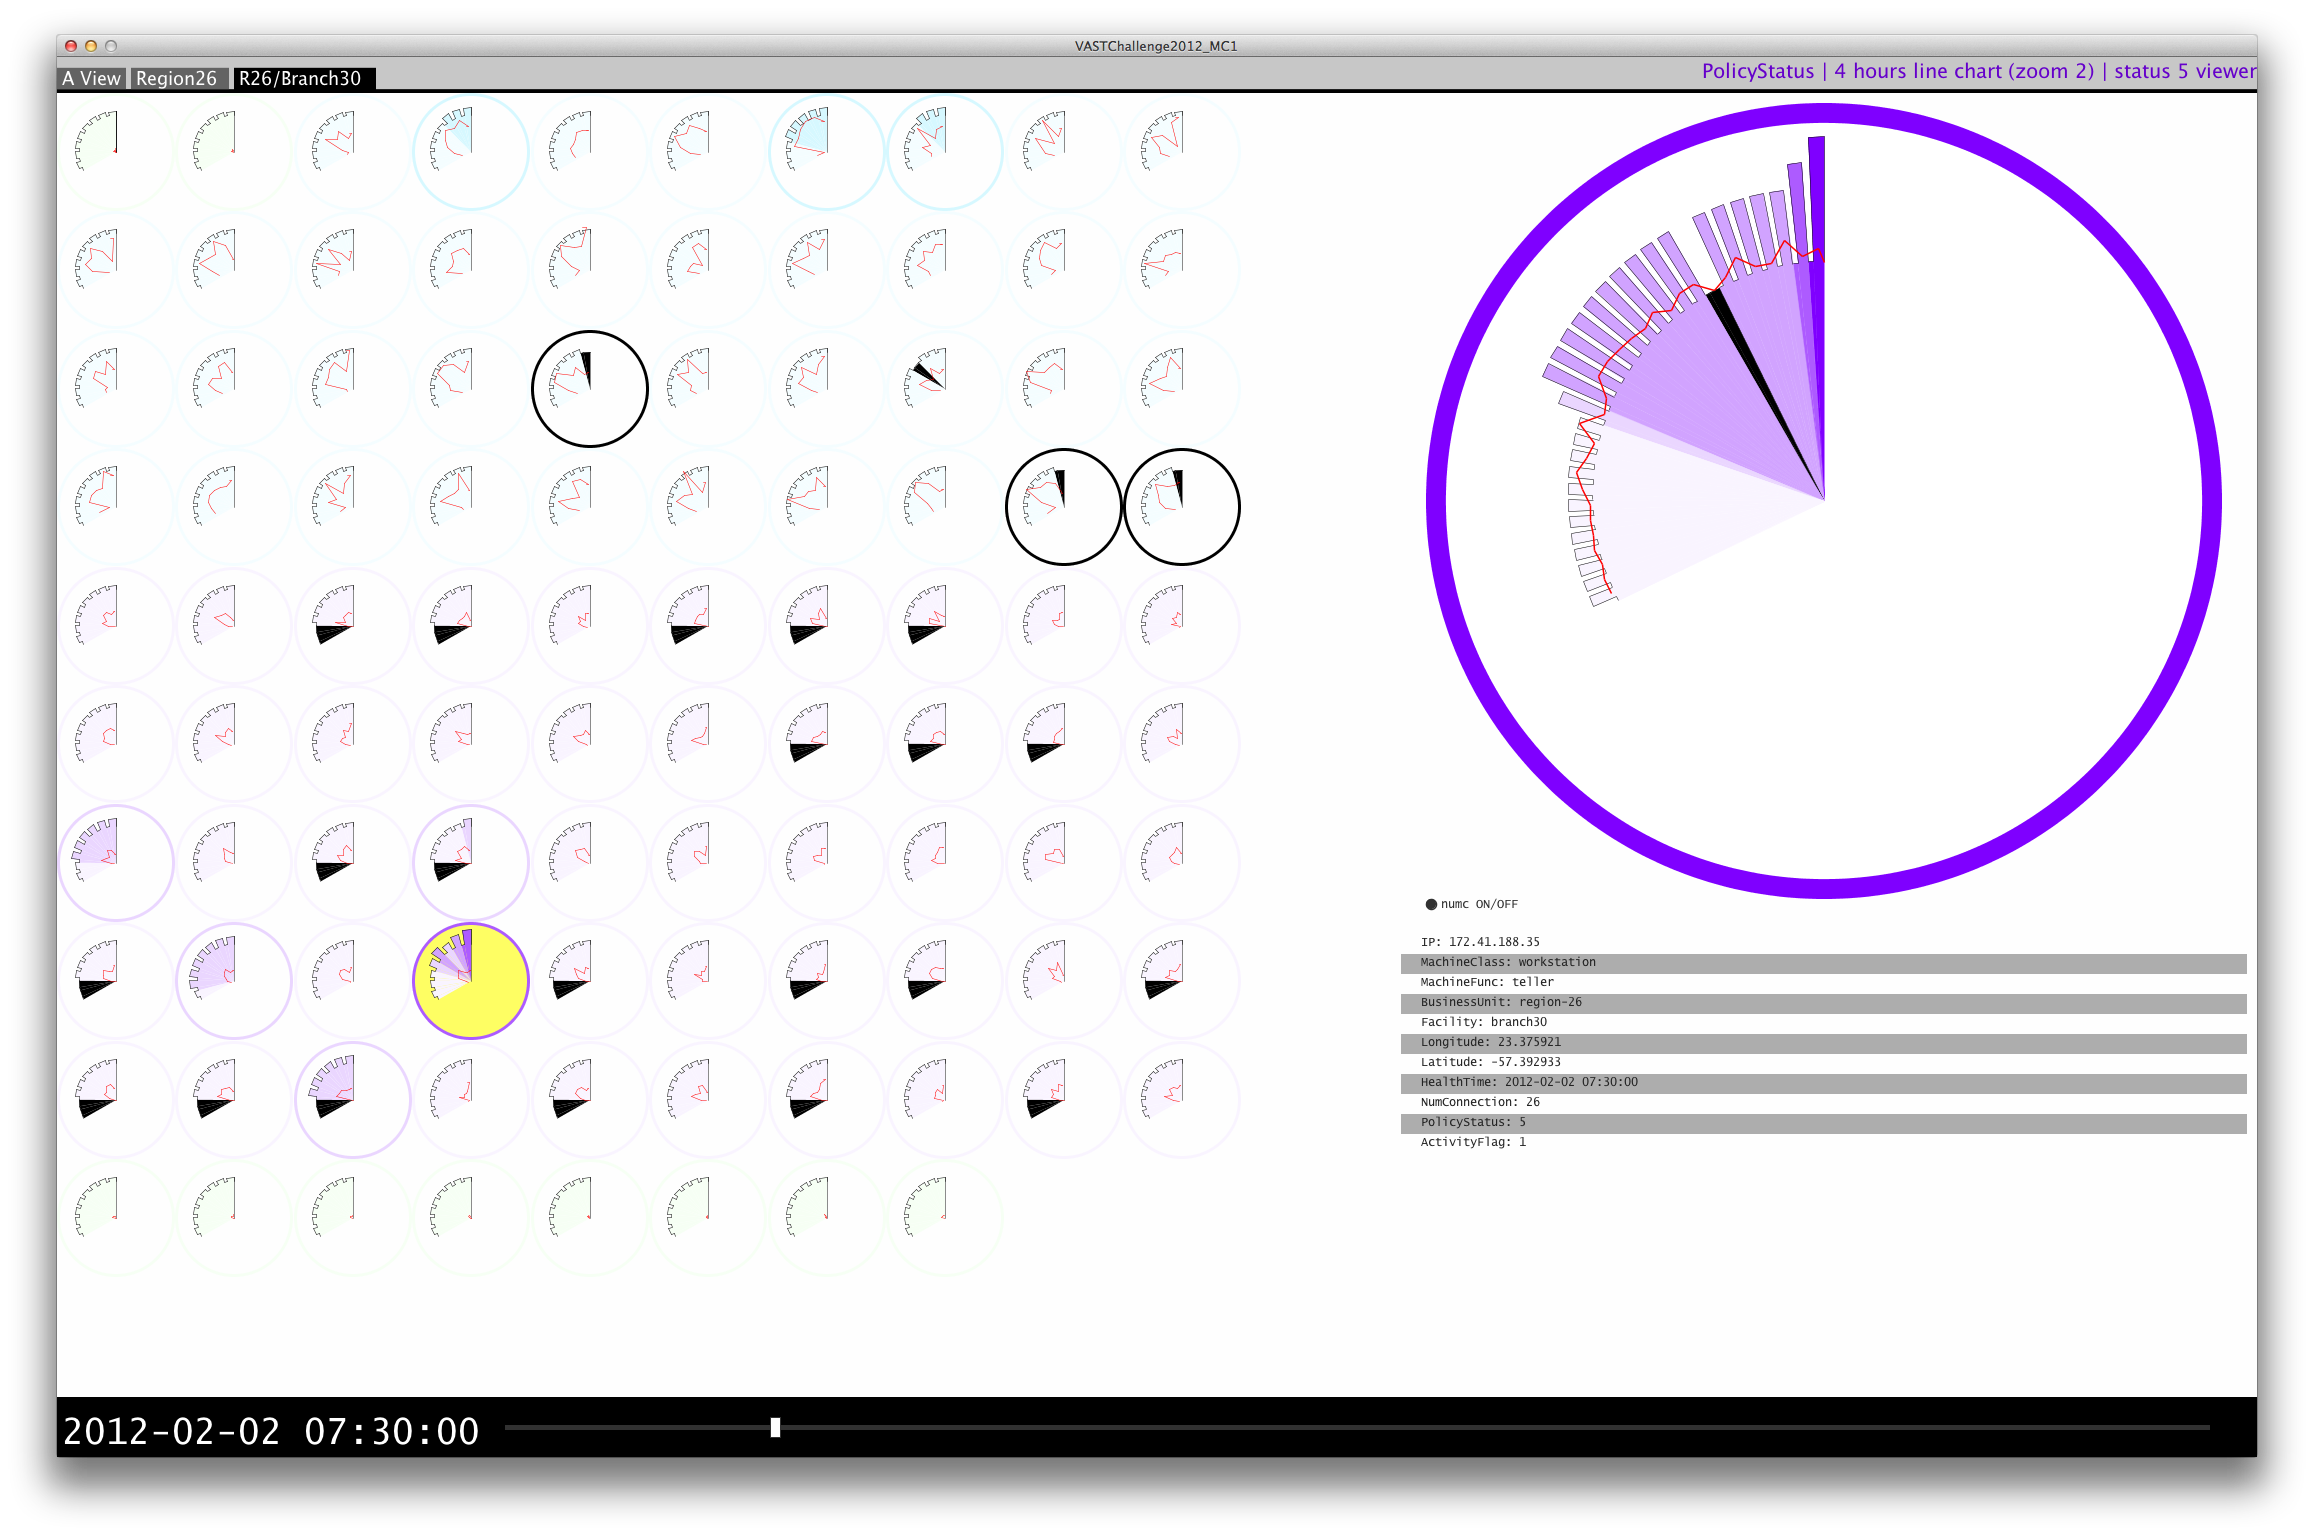
Task: Select the yellow-highlighted machine glyph
Action: pos(471,981)
